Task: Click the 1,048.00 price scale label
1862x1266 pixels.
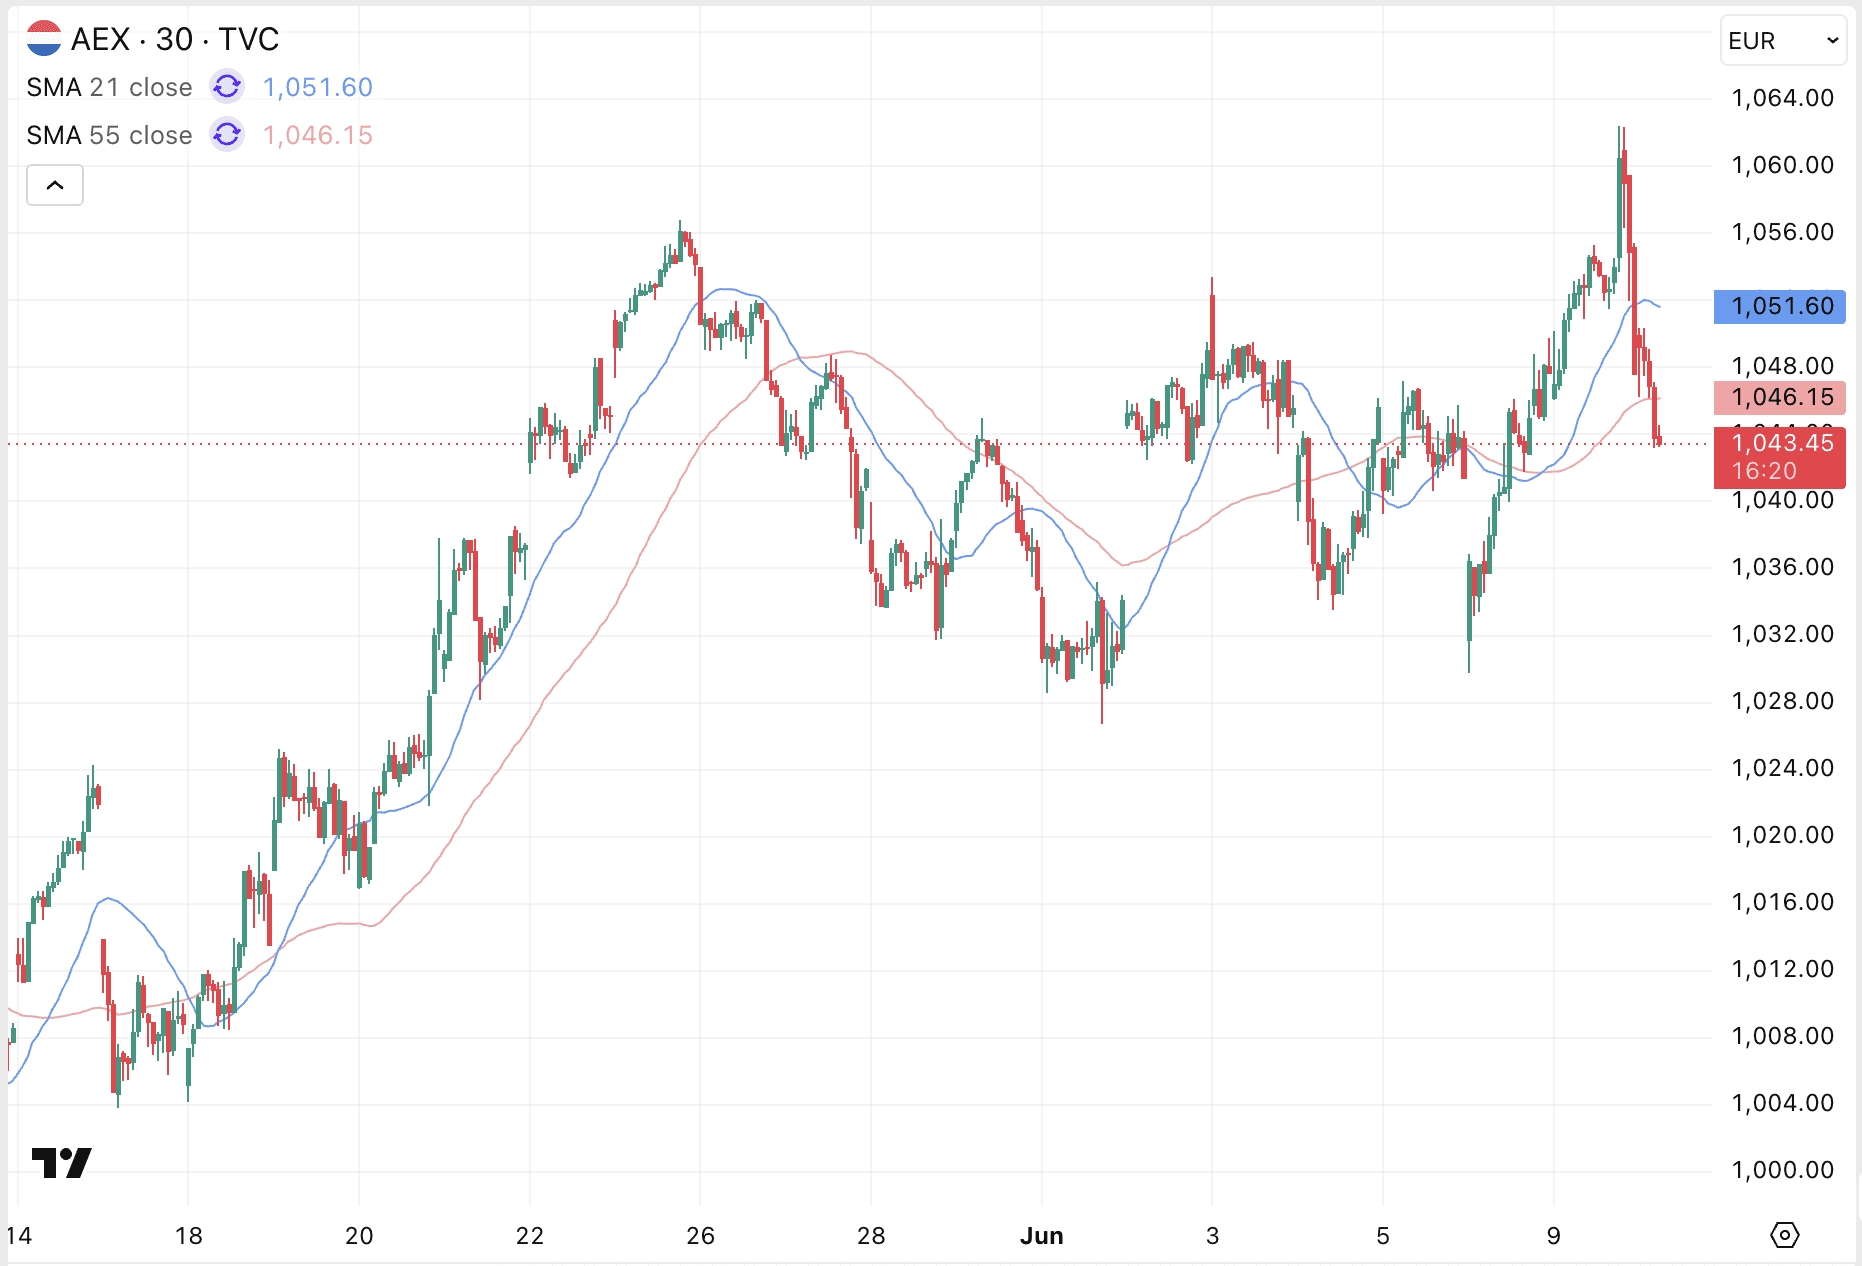Action: tap(1783, 366)
